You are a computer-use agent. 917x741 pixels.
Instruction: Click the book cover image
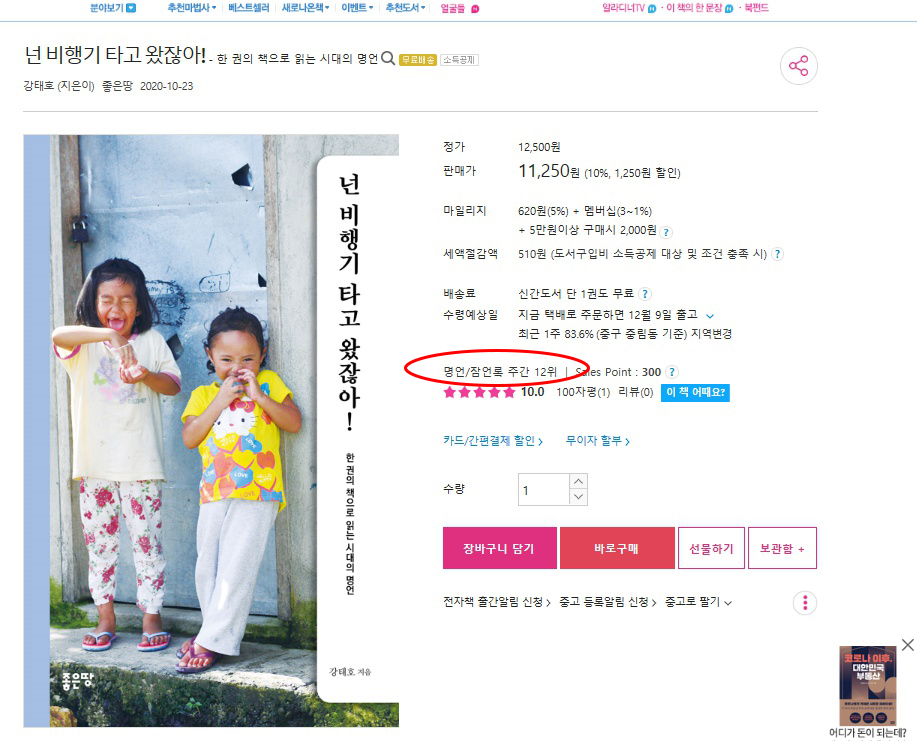click(x=211, y=431)
